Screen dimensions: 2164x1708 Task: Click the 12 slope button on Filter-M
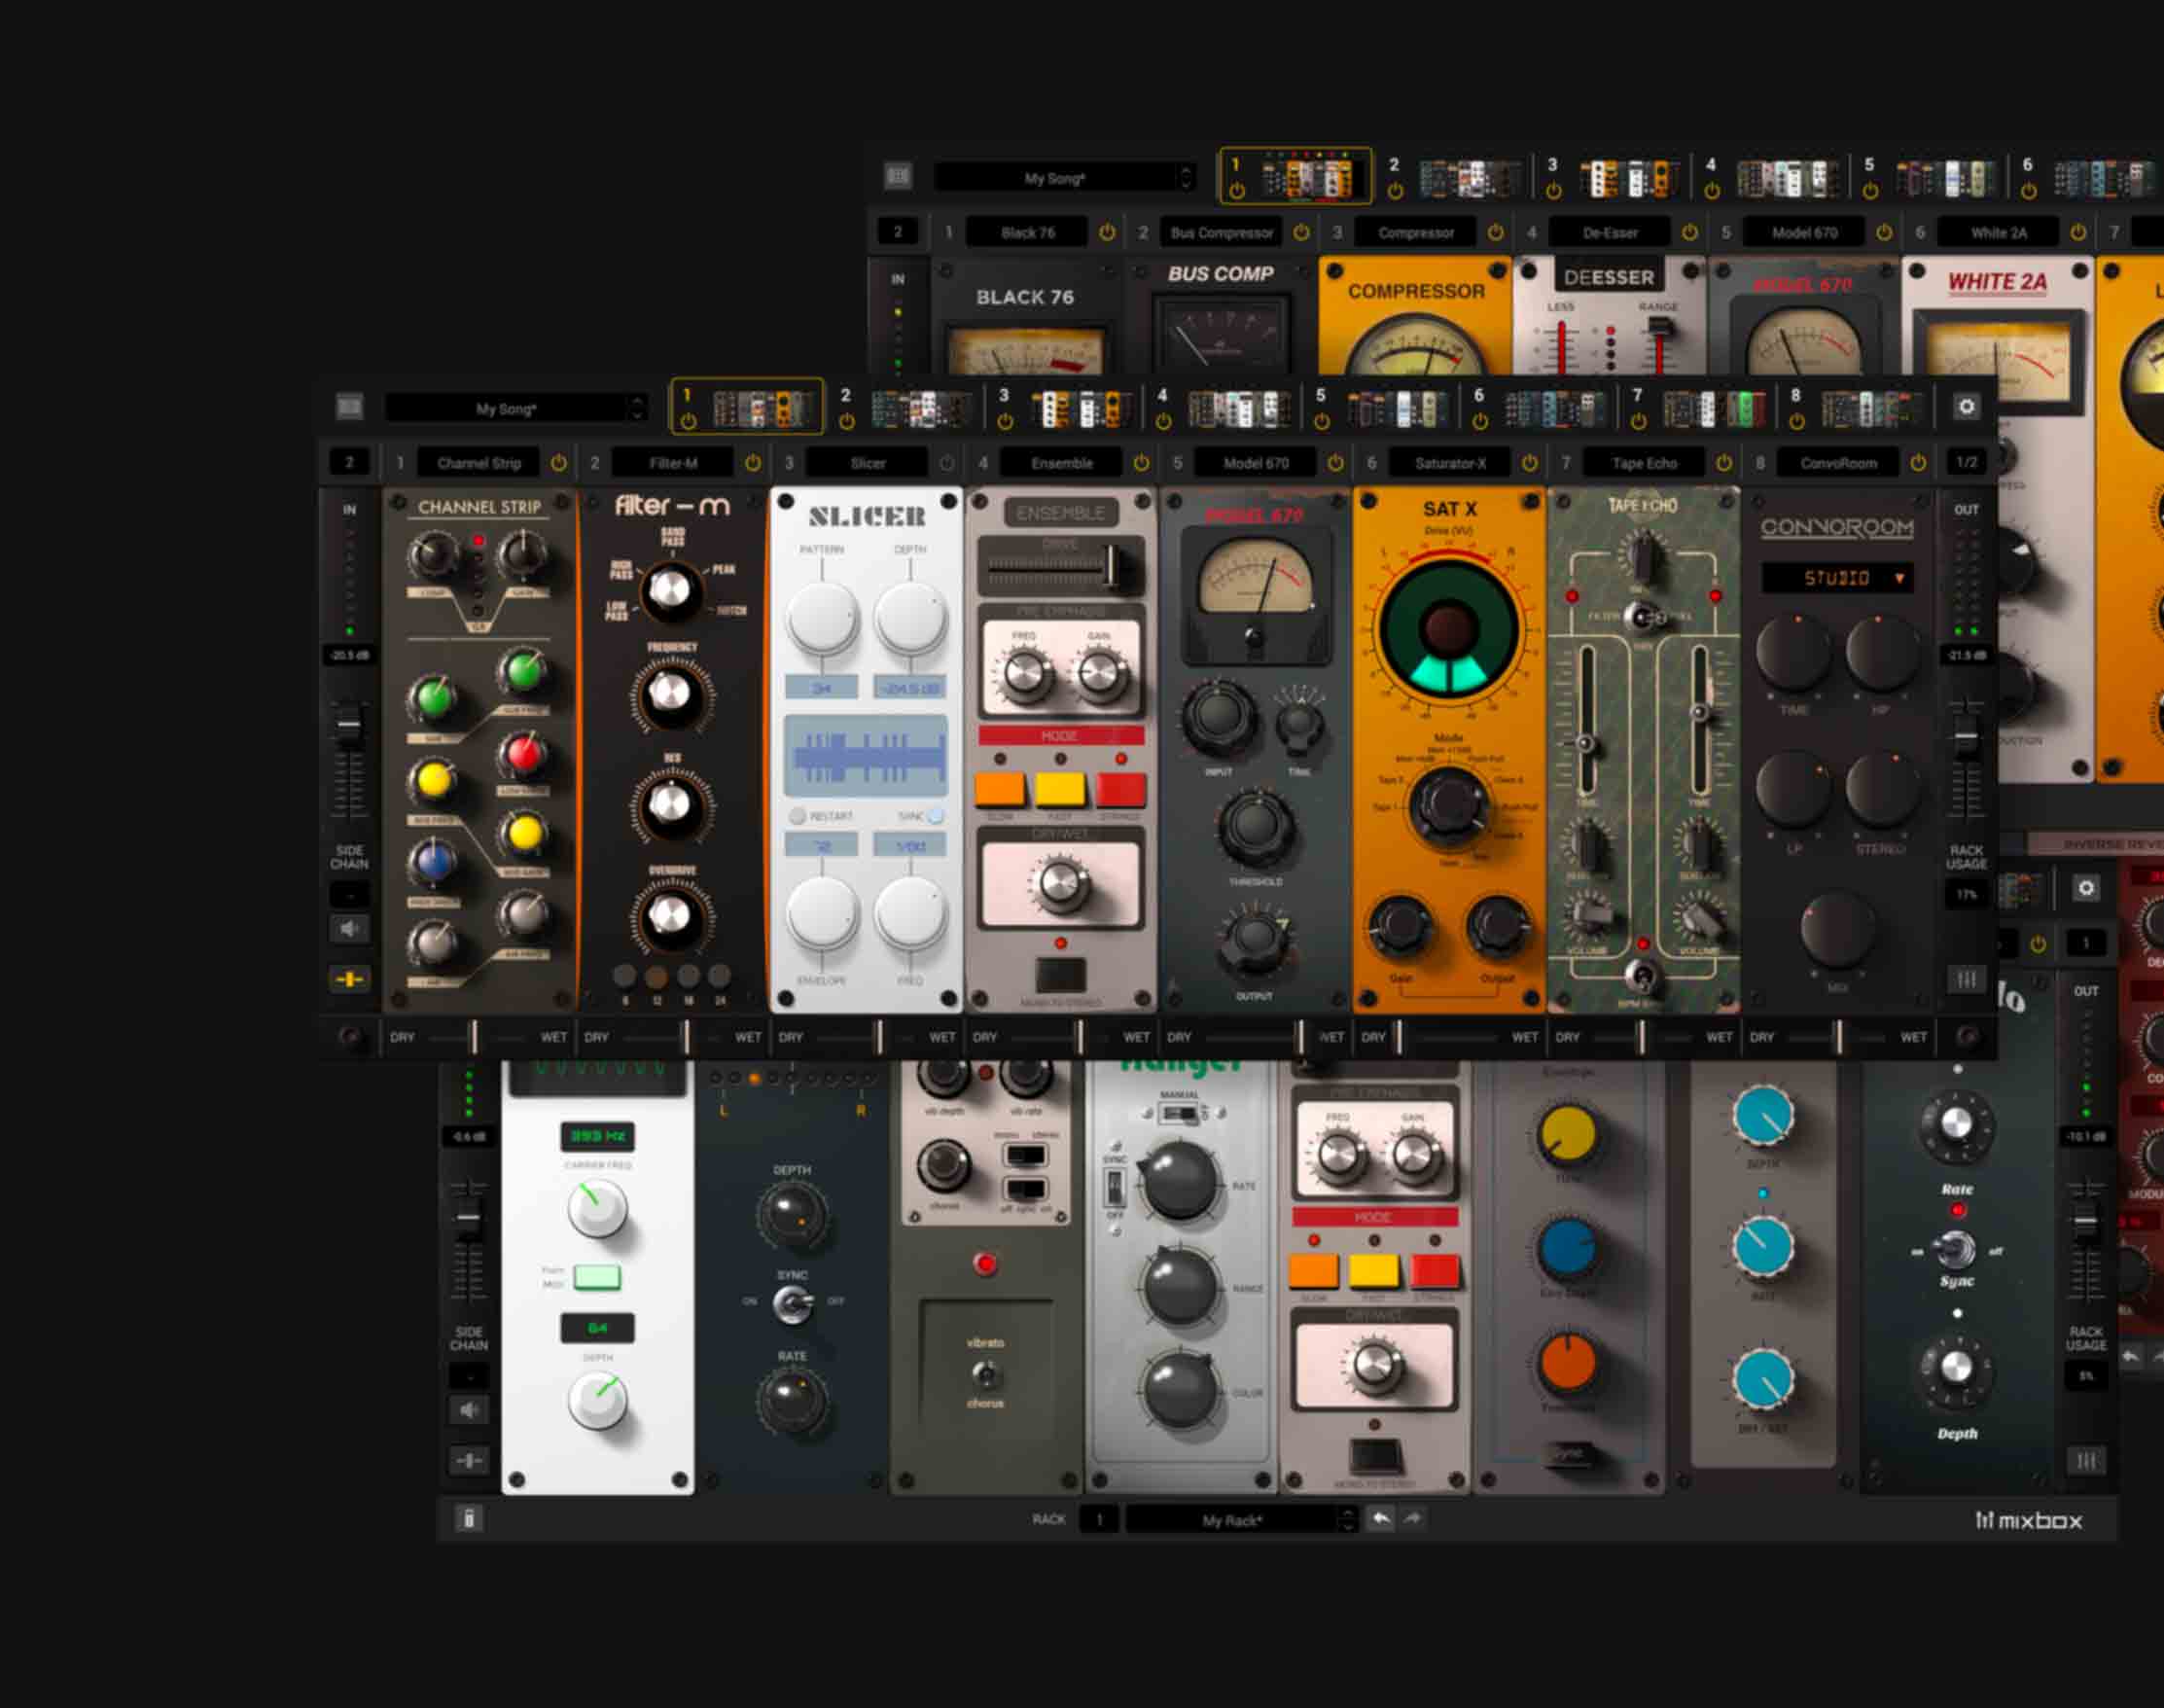[x=656, y=976]
